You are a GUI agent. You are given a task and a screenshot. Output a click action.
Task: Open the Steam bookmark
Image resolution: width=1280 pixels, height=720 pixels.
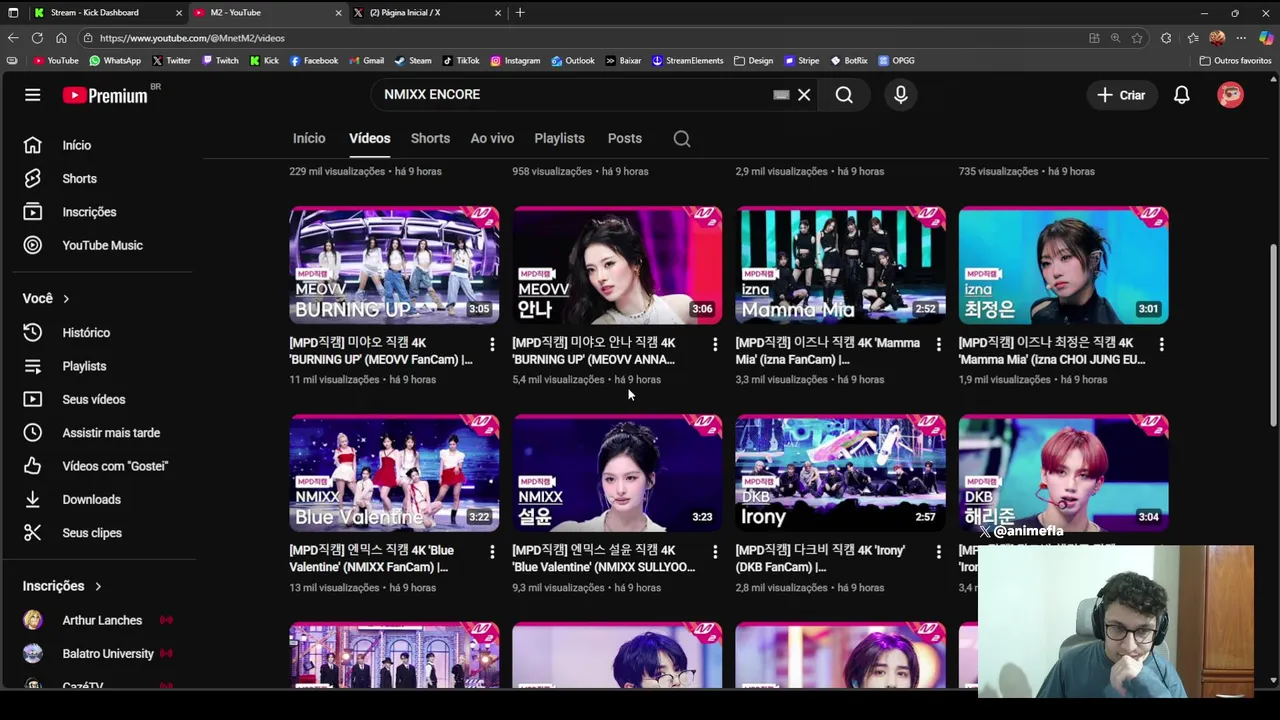[413, 61]
